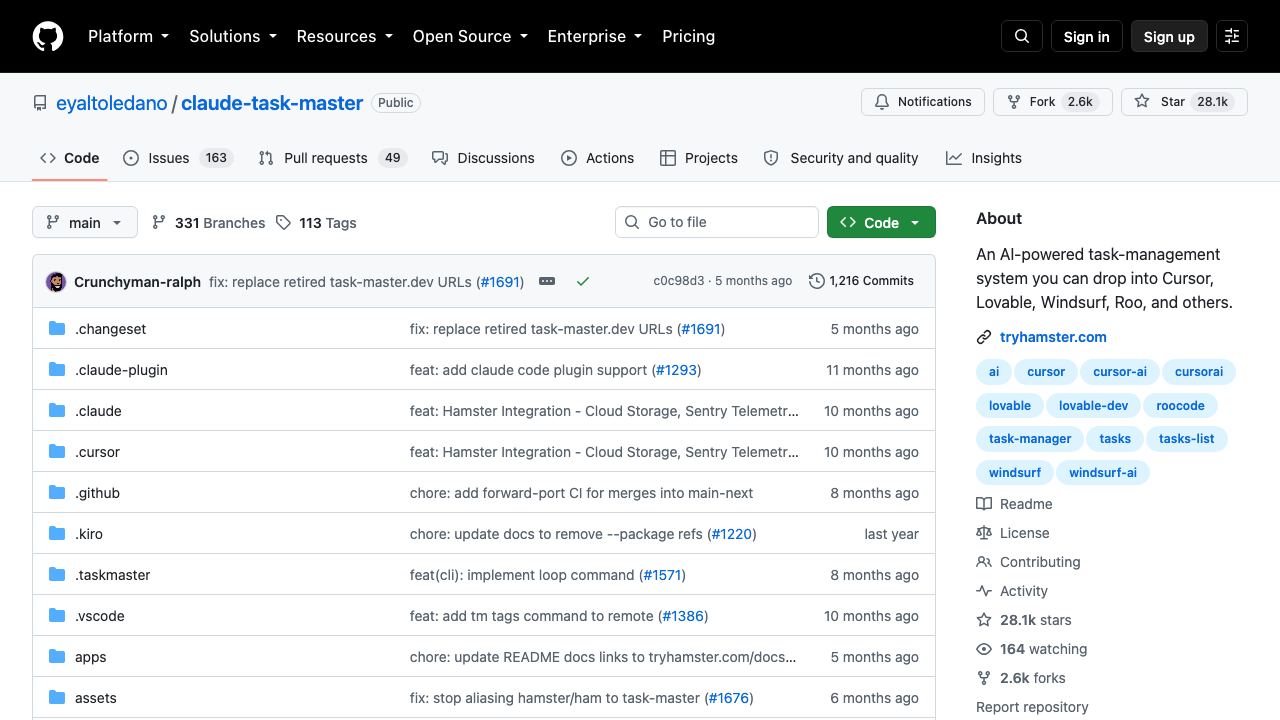Expand the Platform menu
The height and width of the screenshot is (720, 1280).
(128, 36)
